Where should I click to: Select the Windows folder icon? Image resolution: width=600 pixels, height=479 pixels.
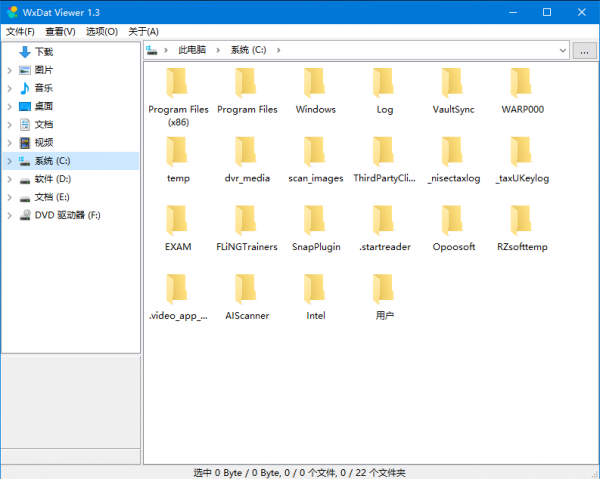(x=315, y=83)
